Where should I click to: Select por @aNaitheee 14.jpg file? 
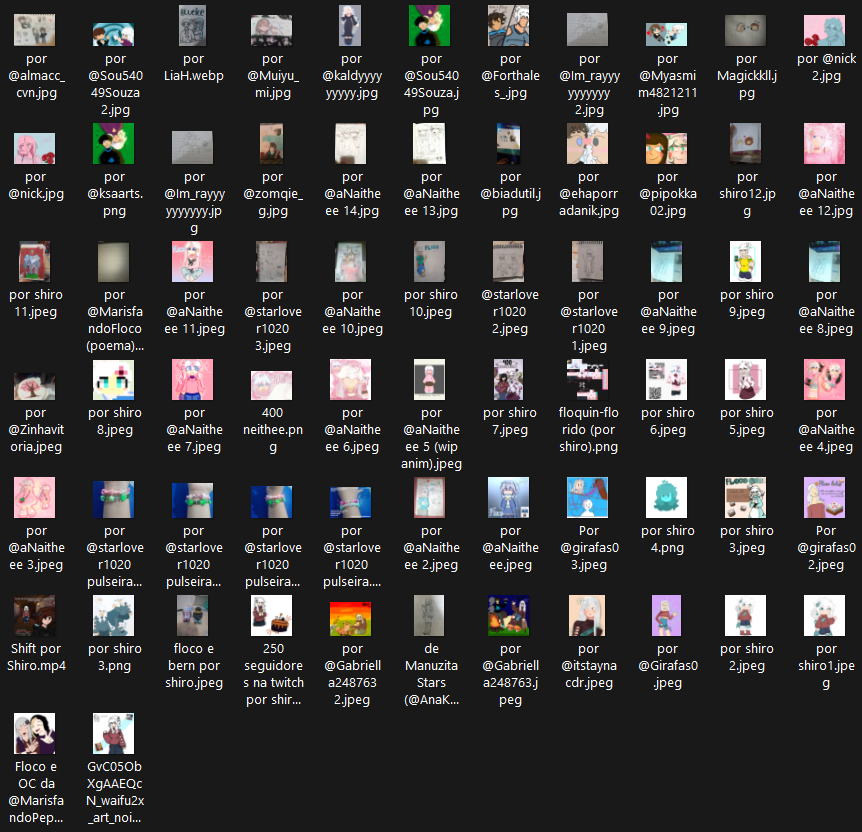click(x=350, y=144)
